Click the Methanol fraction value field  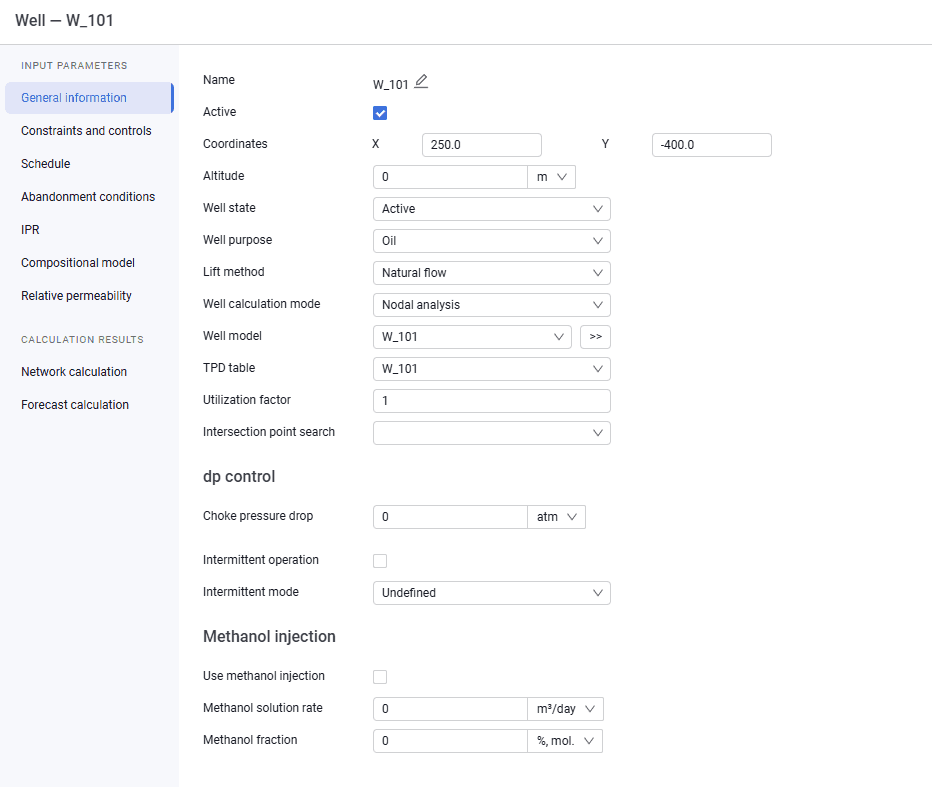click(x=451, y=741)
